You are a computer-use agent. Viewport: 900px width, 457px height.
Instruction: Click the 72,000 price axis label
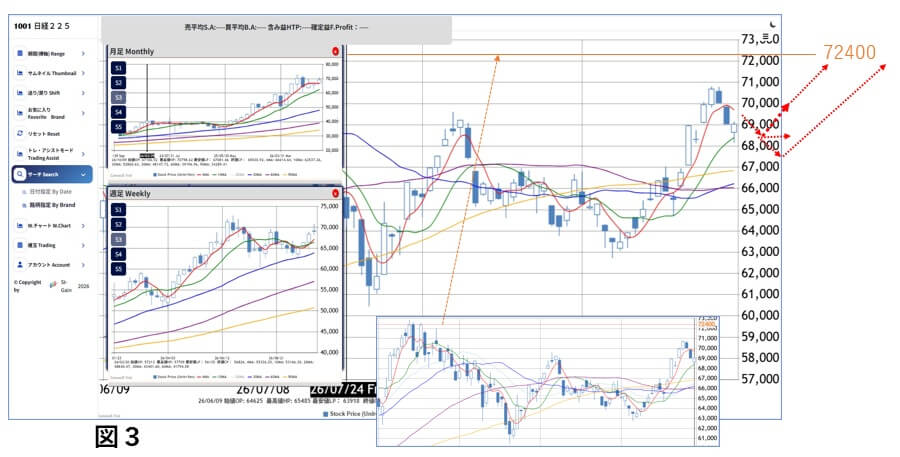click(x=760, y=60)
